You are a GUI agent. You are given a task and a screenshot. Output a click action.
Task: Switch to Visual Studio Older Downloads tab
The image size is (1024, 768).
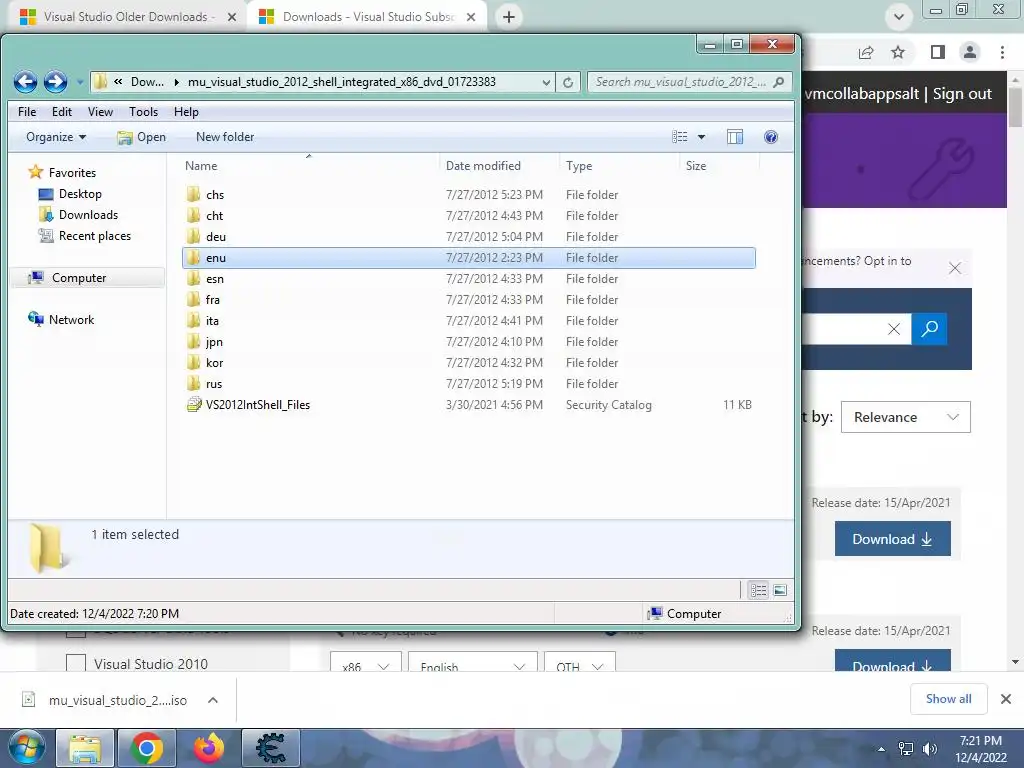[x=125, y=17]
